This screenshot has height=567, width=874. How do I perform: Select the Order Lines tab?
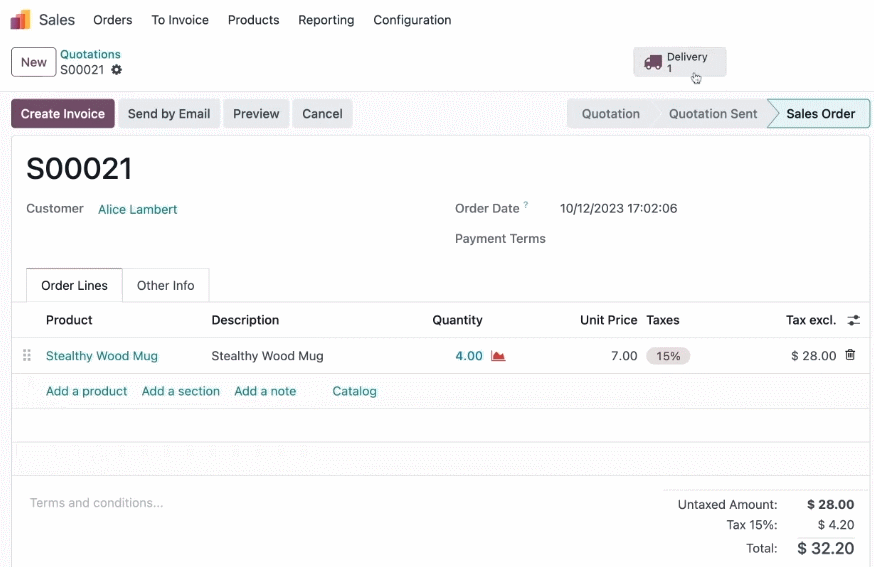tap(74, 285)
